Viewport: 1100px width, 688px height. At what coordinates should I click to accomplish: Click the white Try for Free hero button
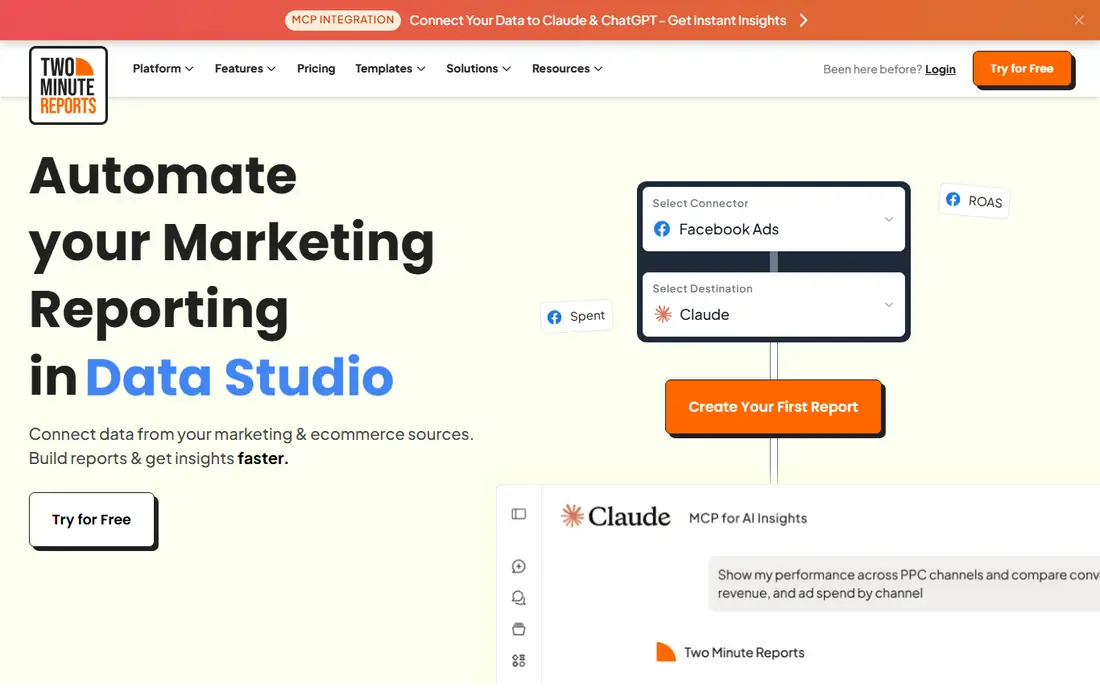tap(92, 520)
